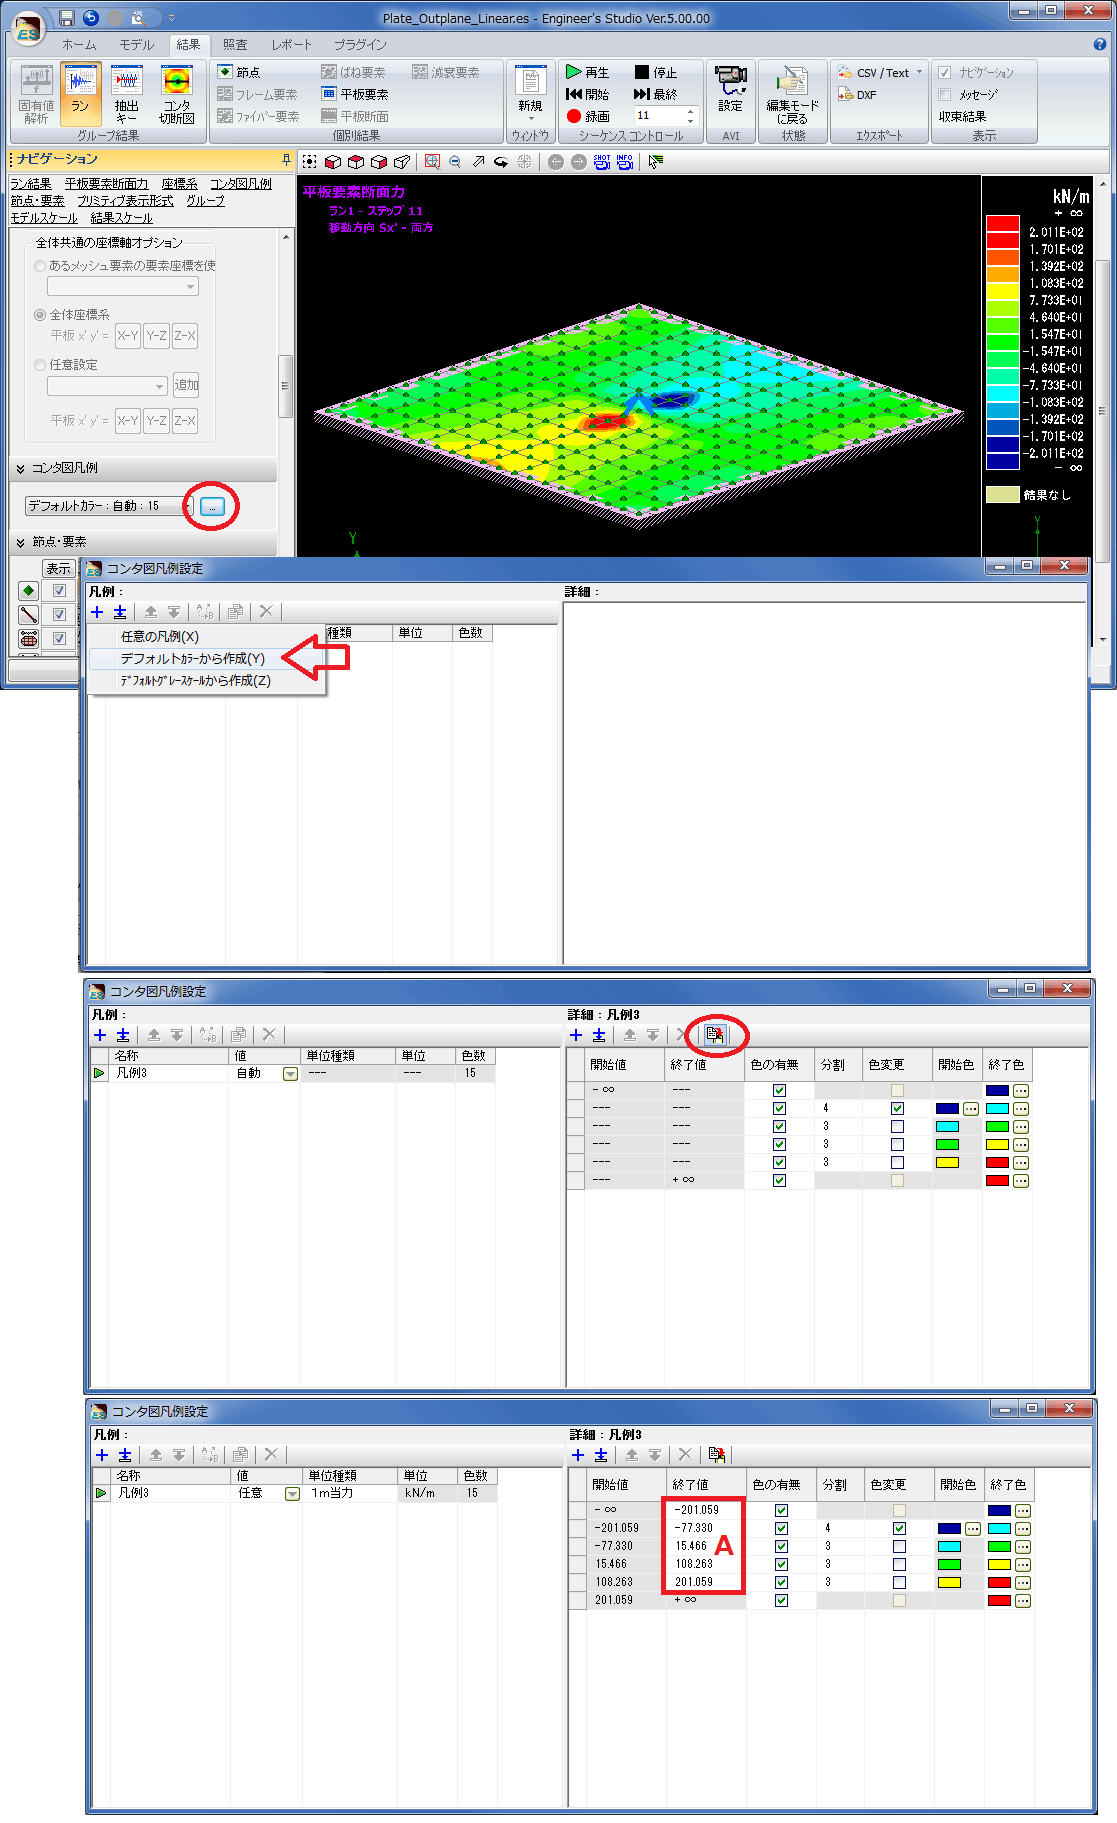
Task: Click the cursor selection icon in view toolbar
Action: pyautogui.click(x=655, y=162)
